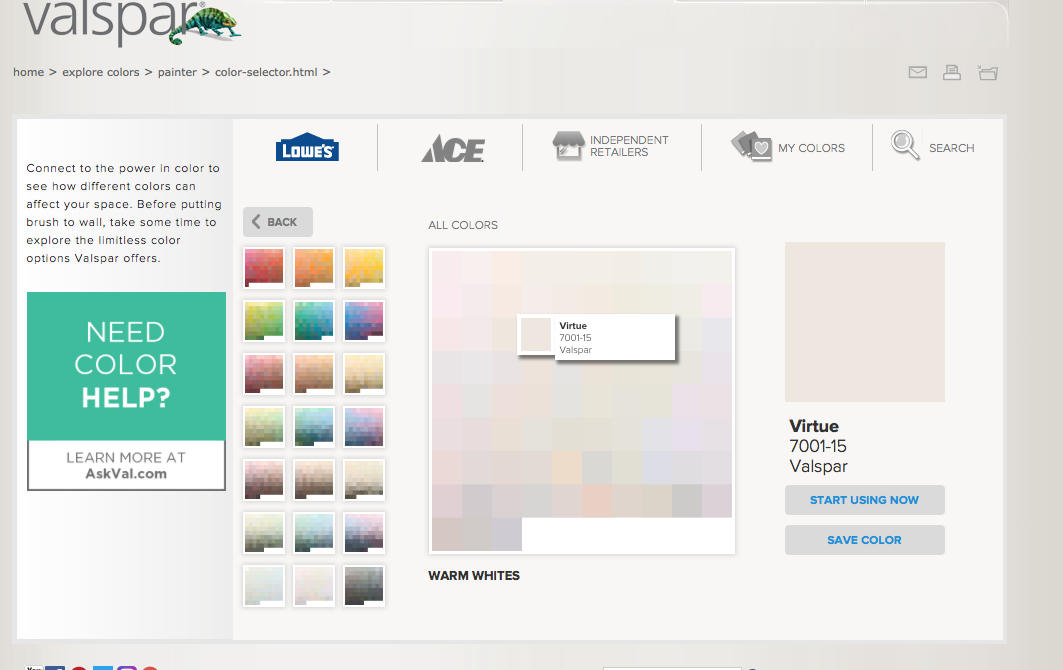Go to the home breadcrumb link
This screenshot has height=670, width=1063.
click(28, 72)
